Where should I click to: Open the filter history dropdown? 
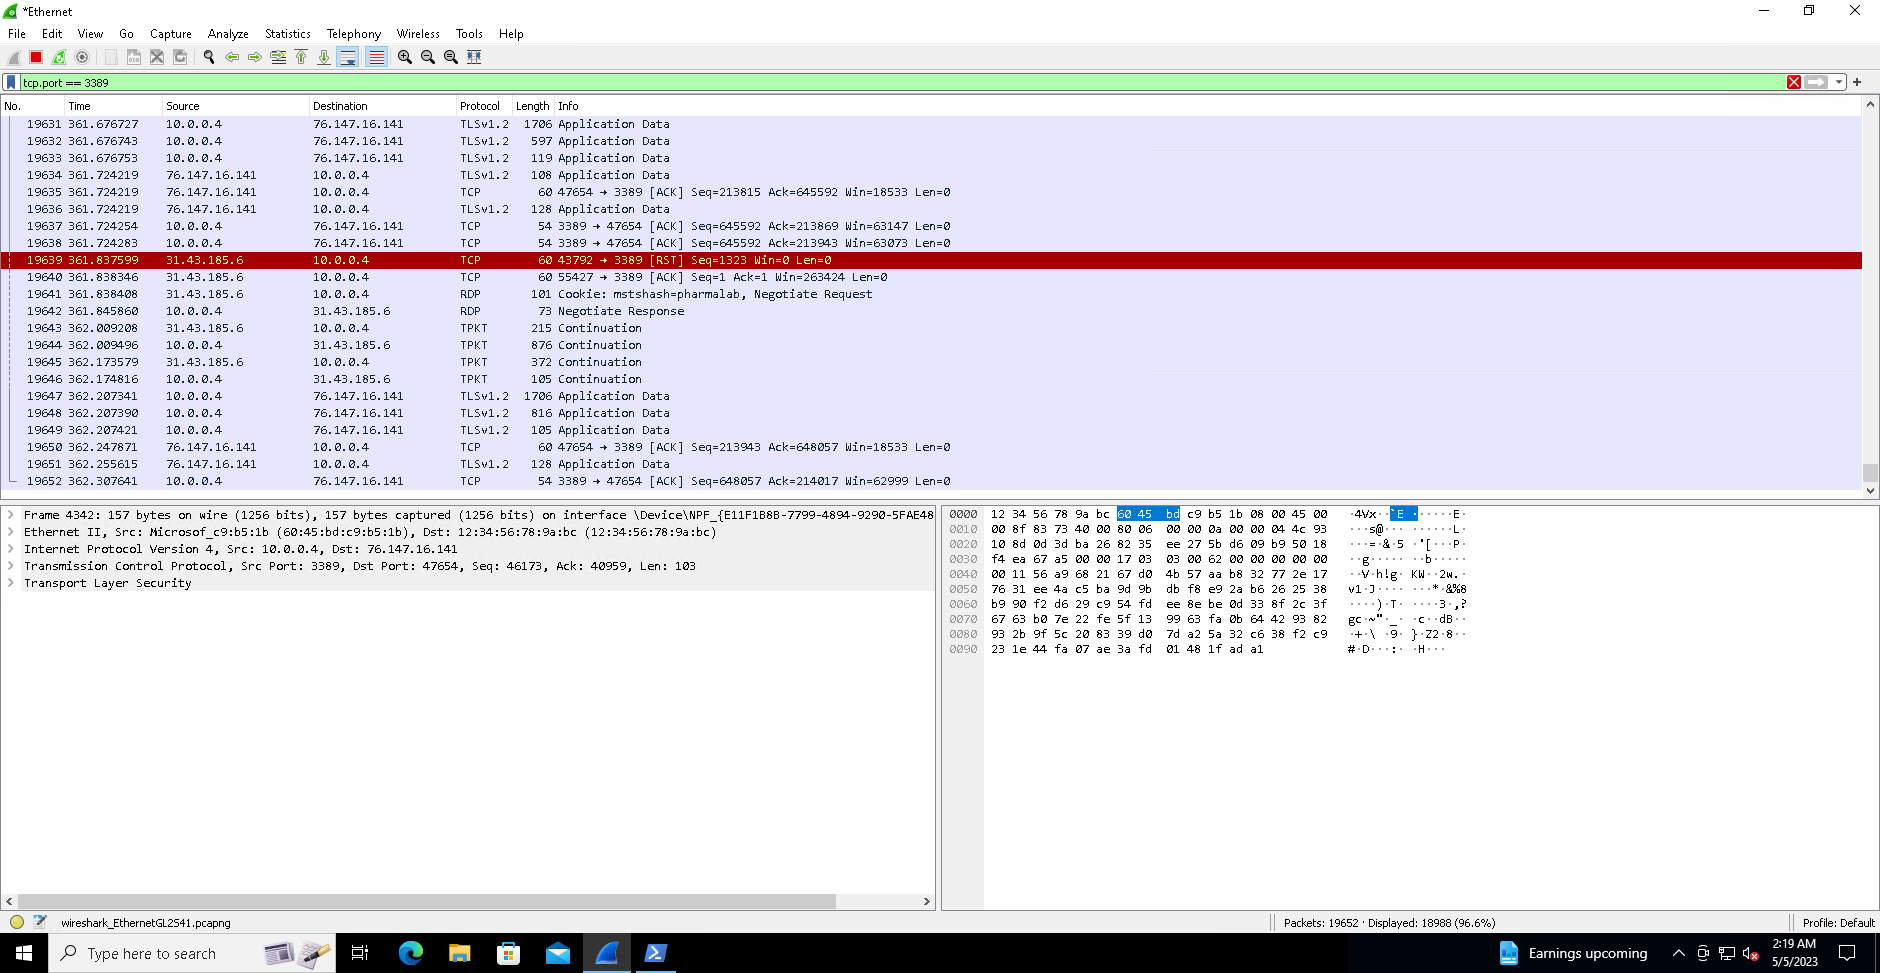[x=1840, y=82]
